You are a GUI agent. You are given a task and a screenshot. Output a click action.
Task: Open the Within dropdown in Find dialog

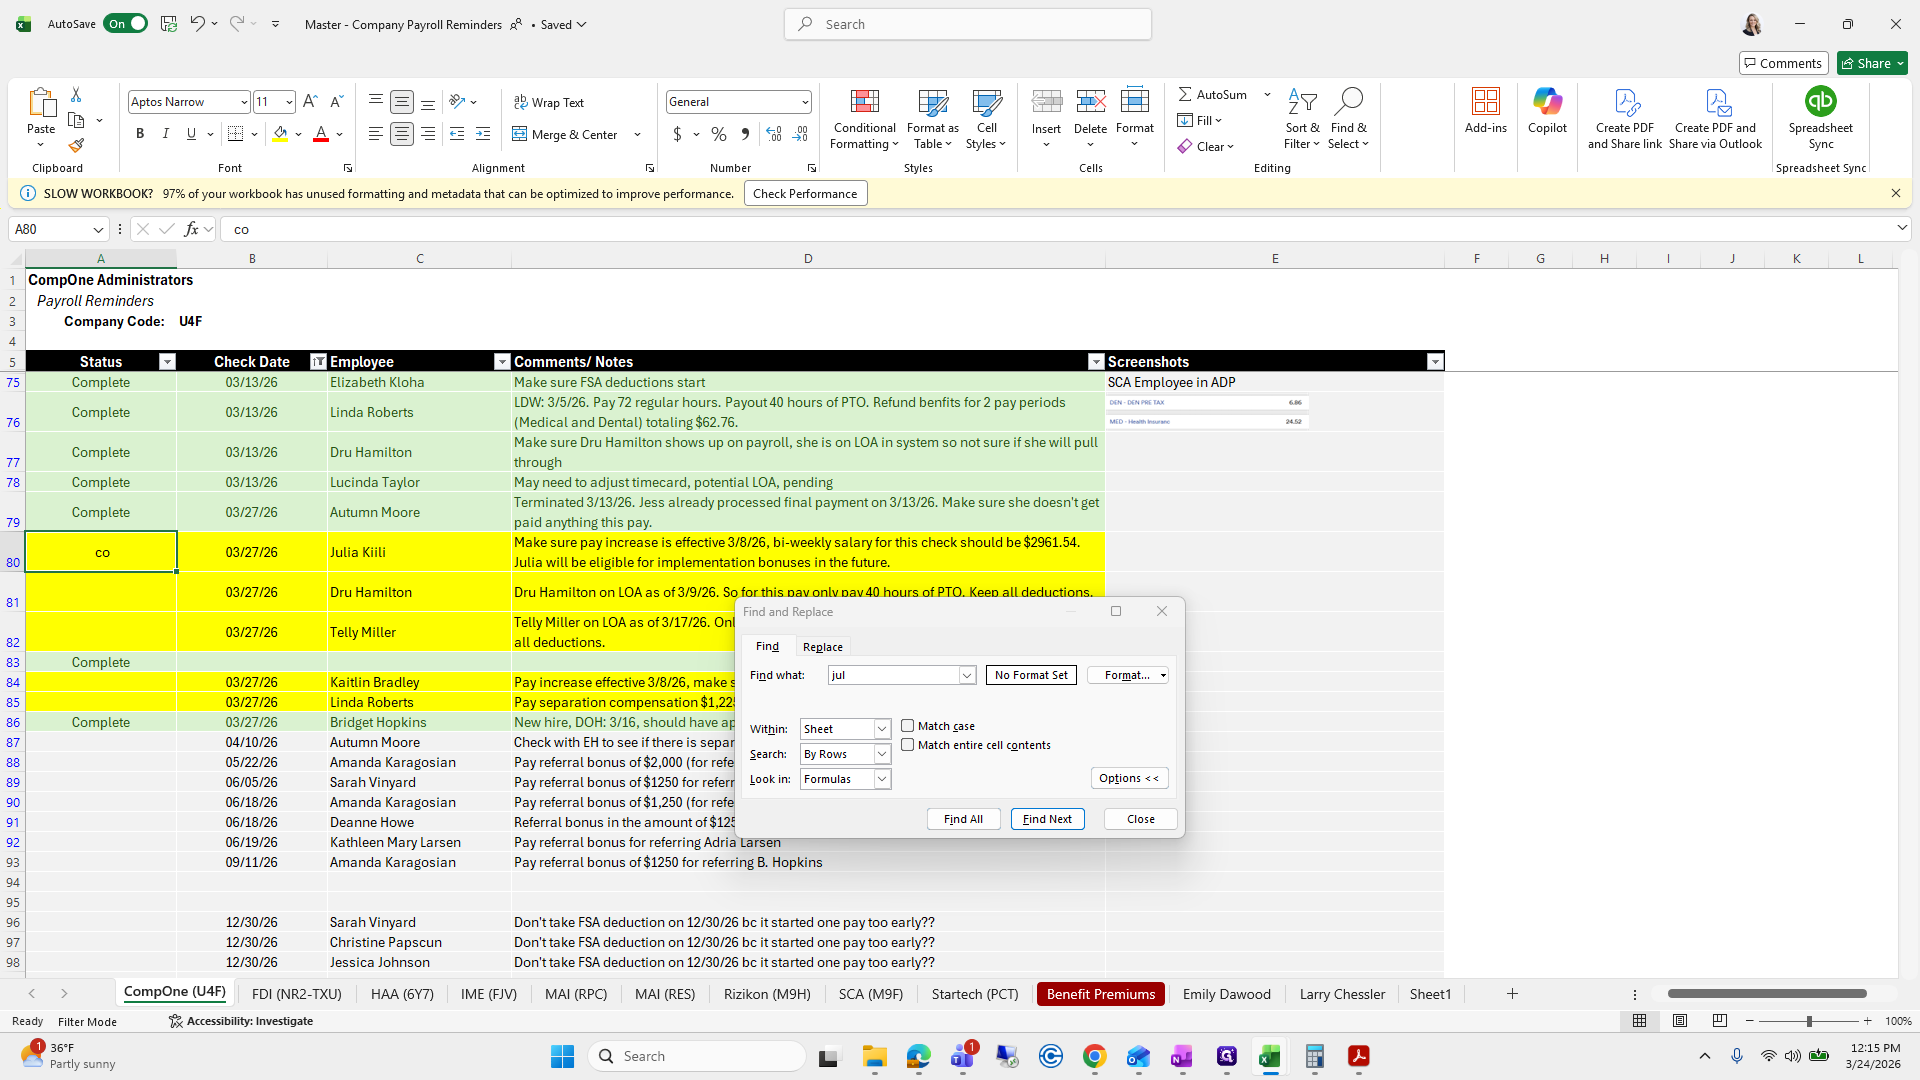click(x=882, y=729)
